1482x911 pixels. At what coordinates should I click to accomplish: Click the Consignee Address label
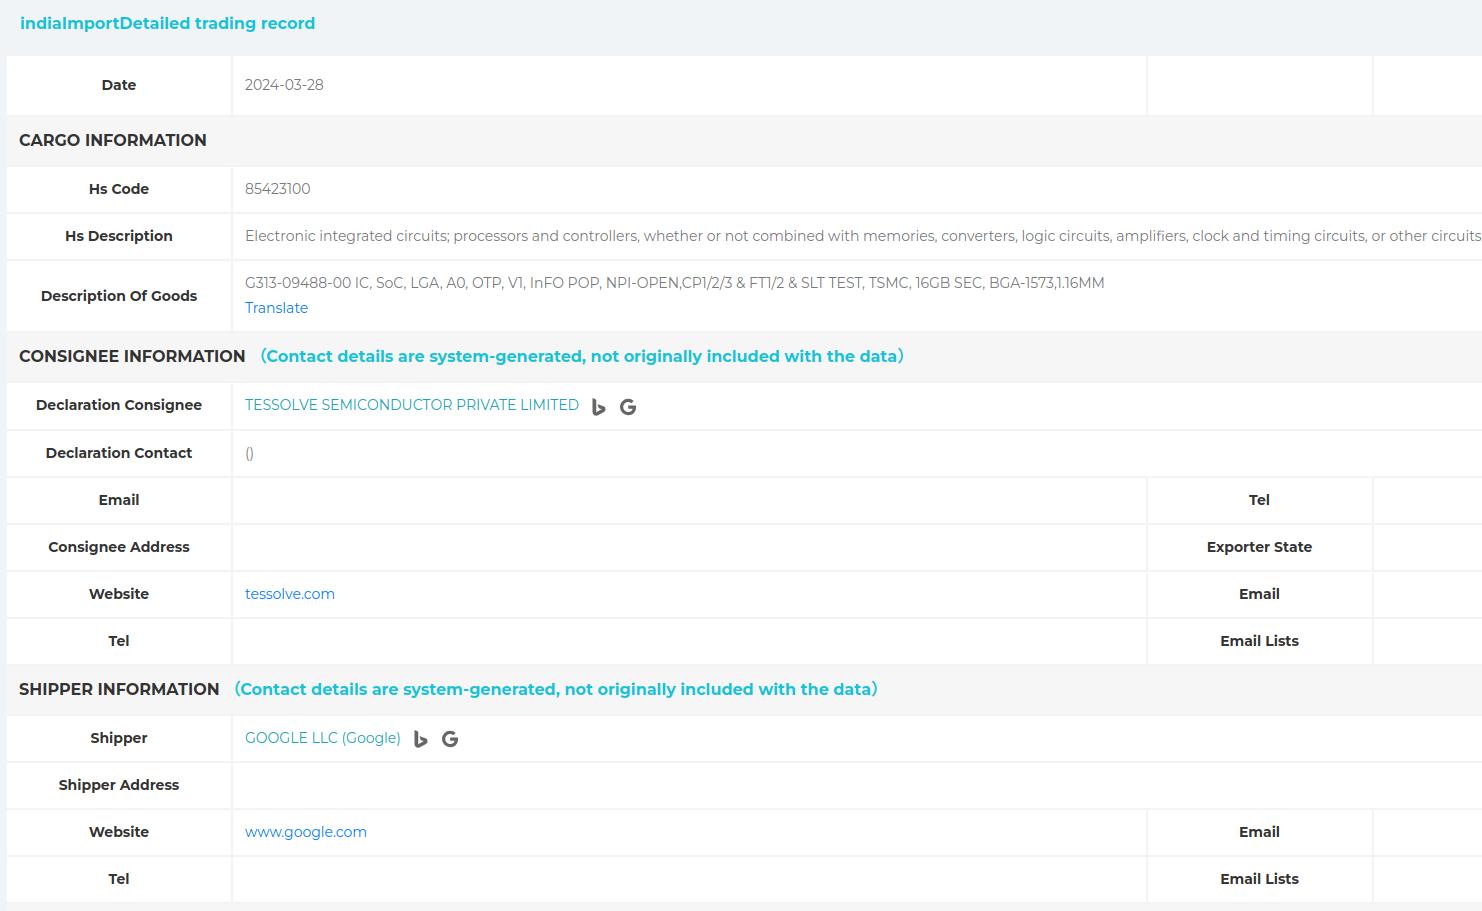tap(119, 547)
